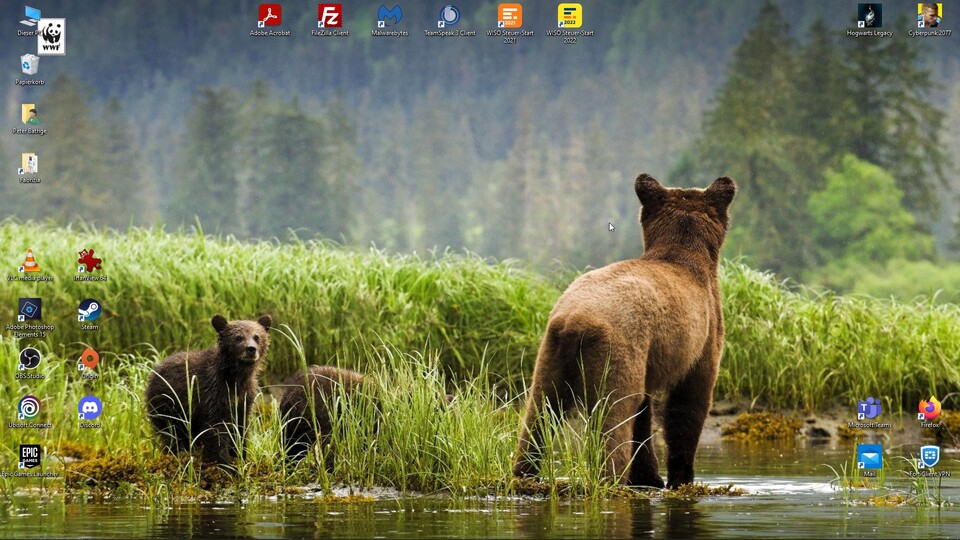The image size is (960, 540).
Task: Select the Discord shortcut
Action: coord(89,412)
